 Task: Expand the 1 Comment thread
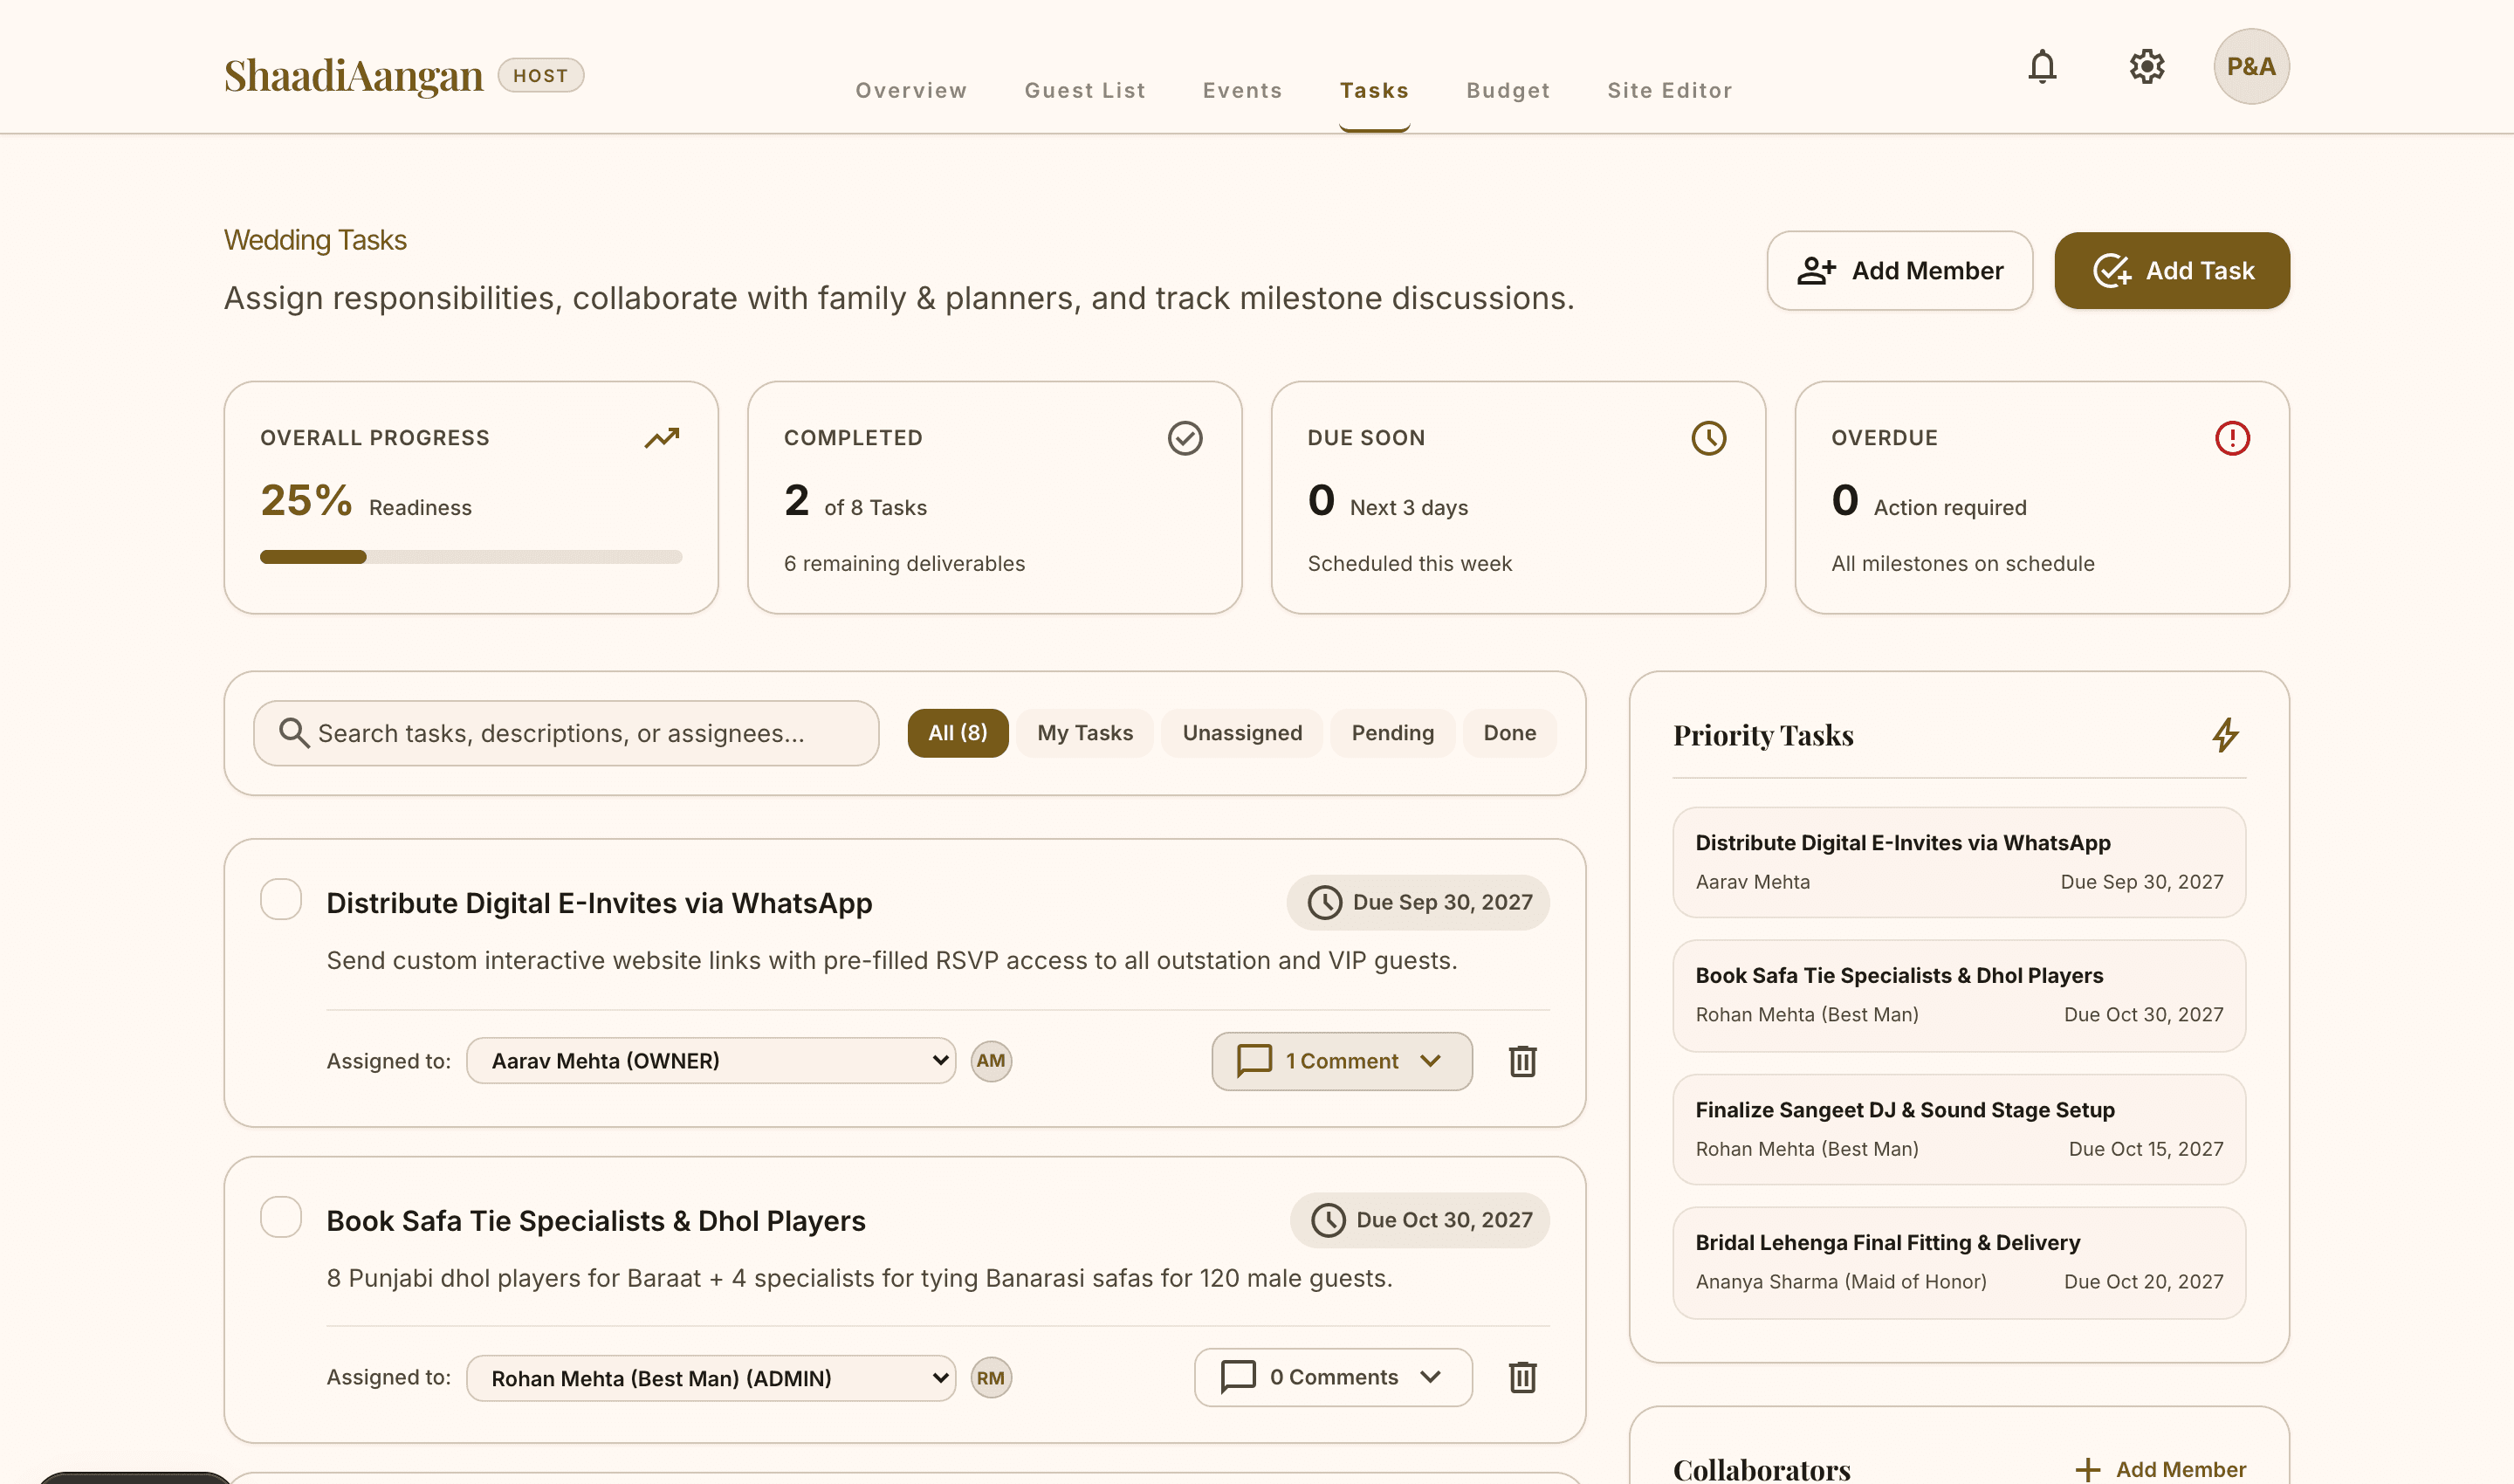click(x=1342, y=1061)
